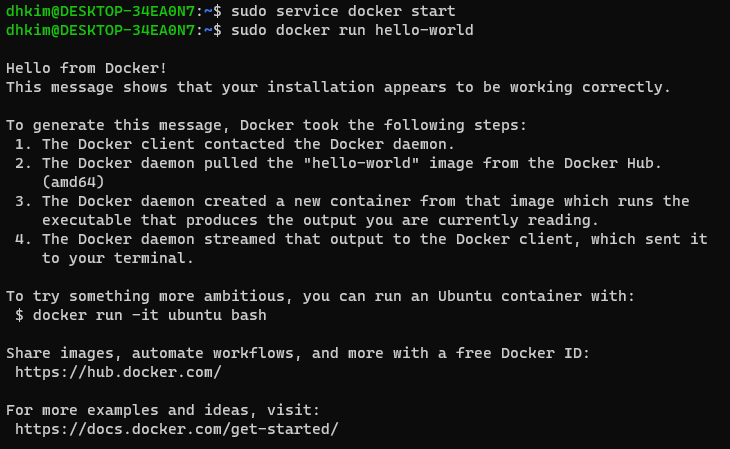Click the 'Hello from Docker!' line
The width and height of the screenshot is (730, 449).
click(87, 68)
